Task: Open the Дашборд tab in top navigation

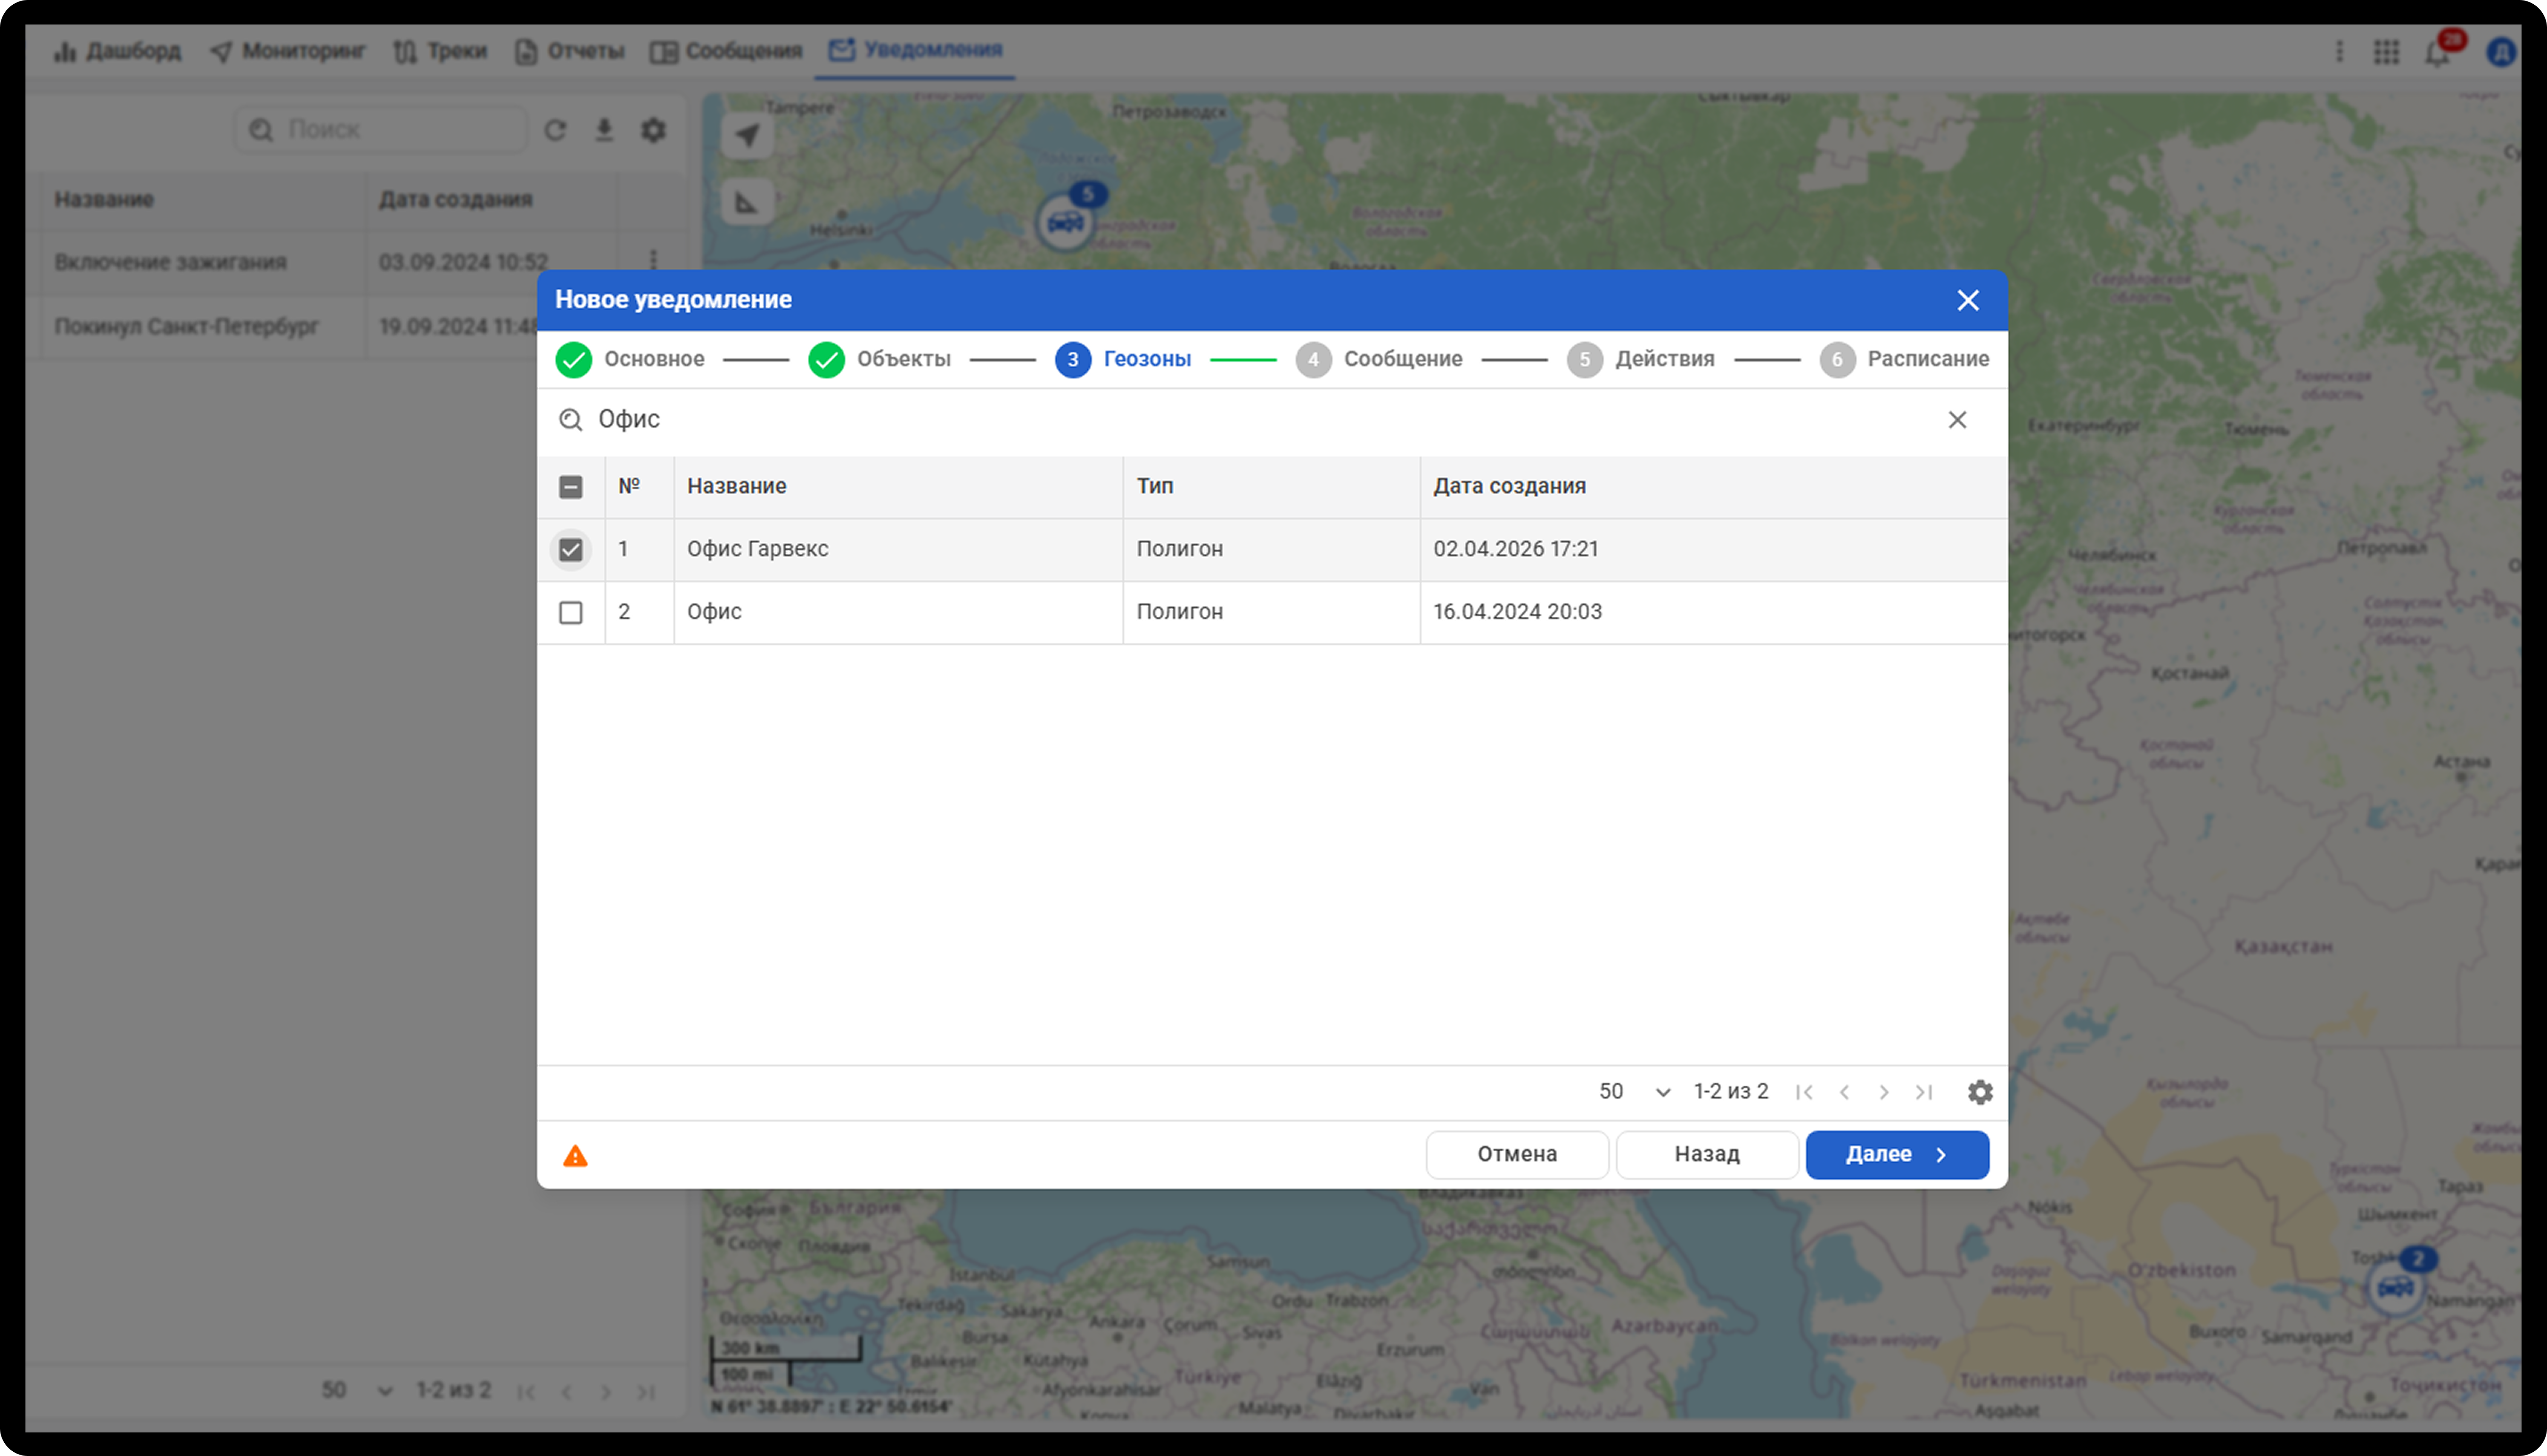Action: click(117, 51)
